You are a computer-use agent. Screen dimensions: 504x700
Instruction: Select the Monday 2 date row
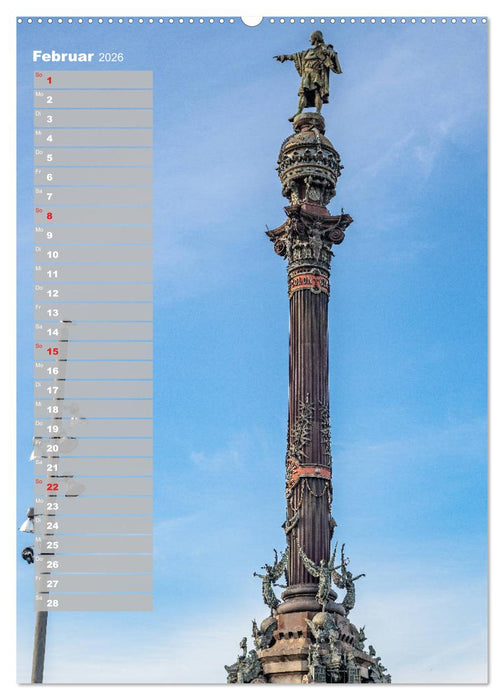93,99
